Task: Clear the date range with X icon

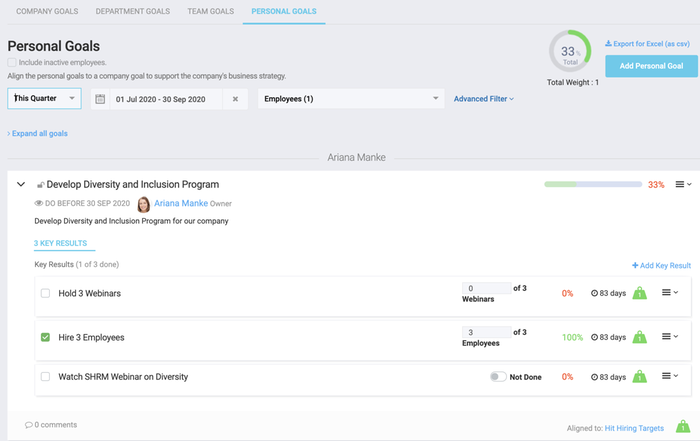Action: 235,99
